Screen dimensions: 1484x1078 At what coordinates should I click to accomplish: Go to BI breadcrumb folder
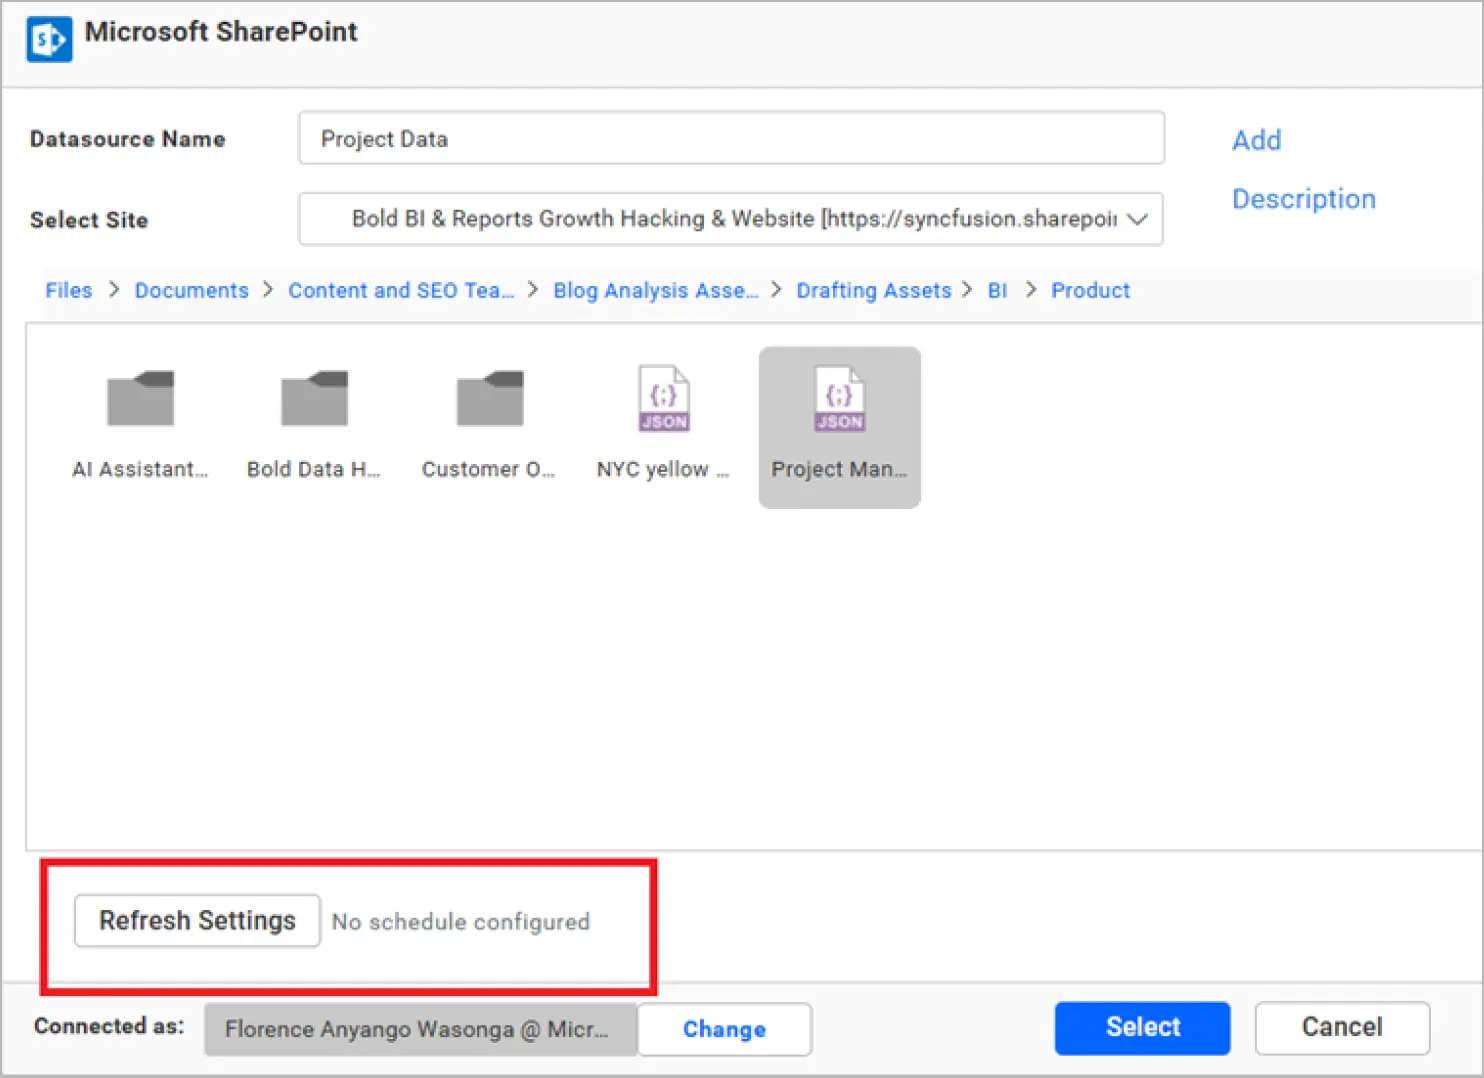pos(997,290)
